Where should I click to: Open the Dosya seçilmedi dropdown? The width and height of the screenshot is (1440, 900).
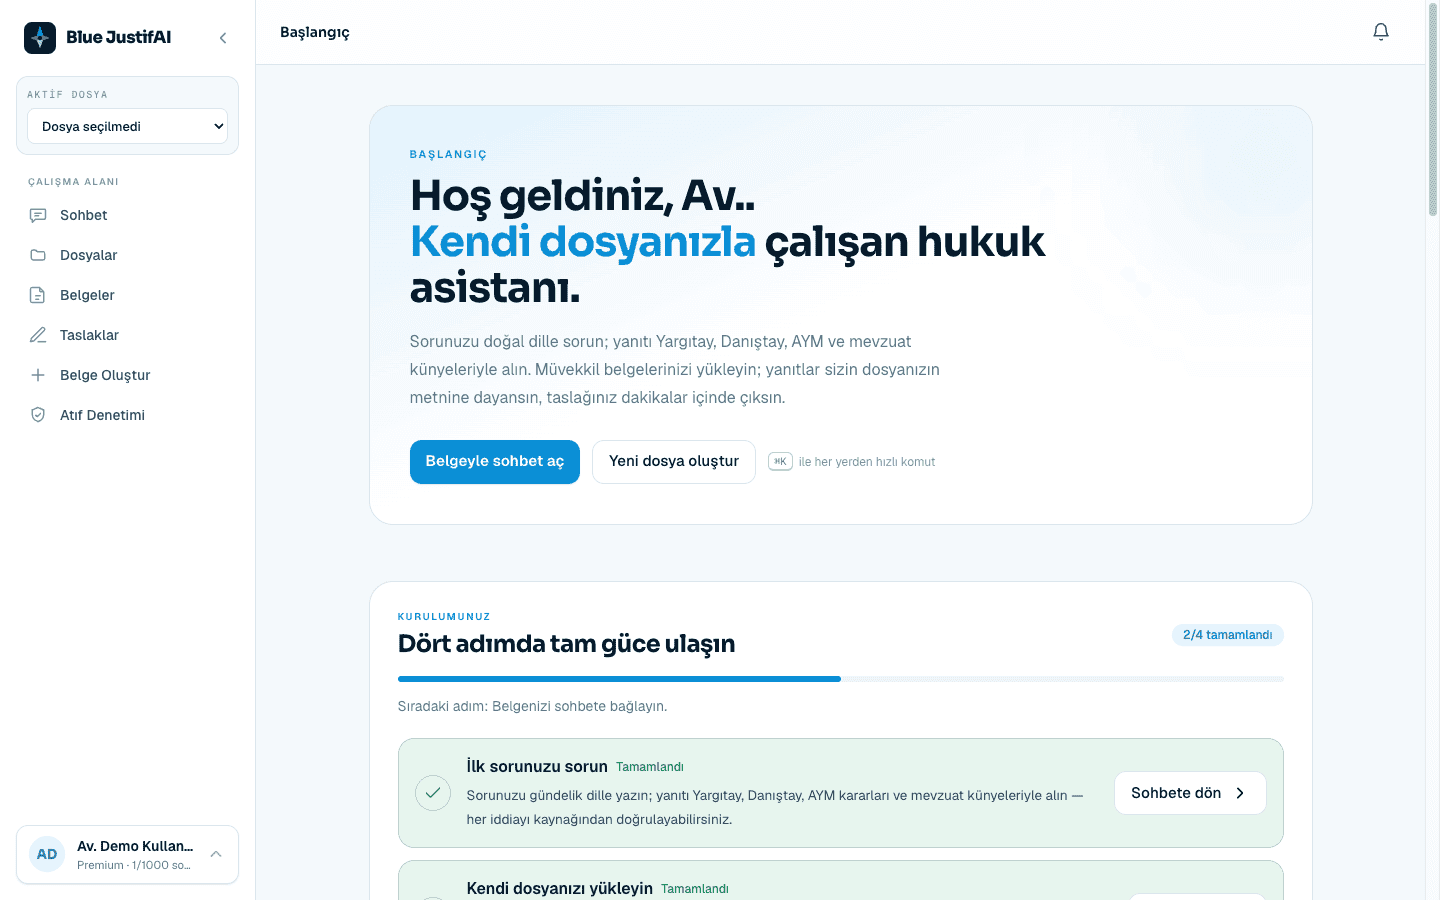pyautogui.click(x=127, y=126)
